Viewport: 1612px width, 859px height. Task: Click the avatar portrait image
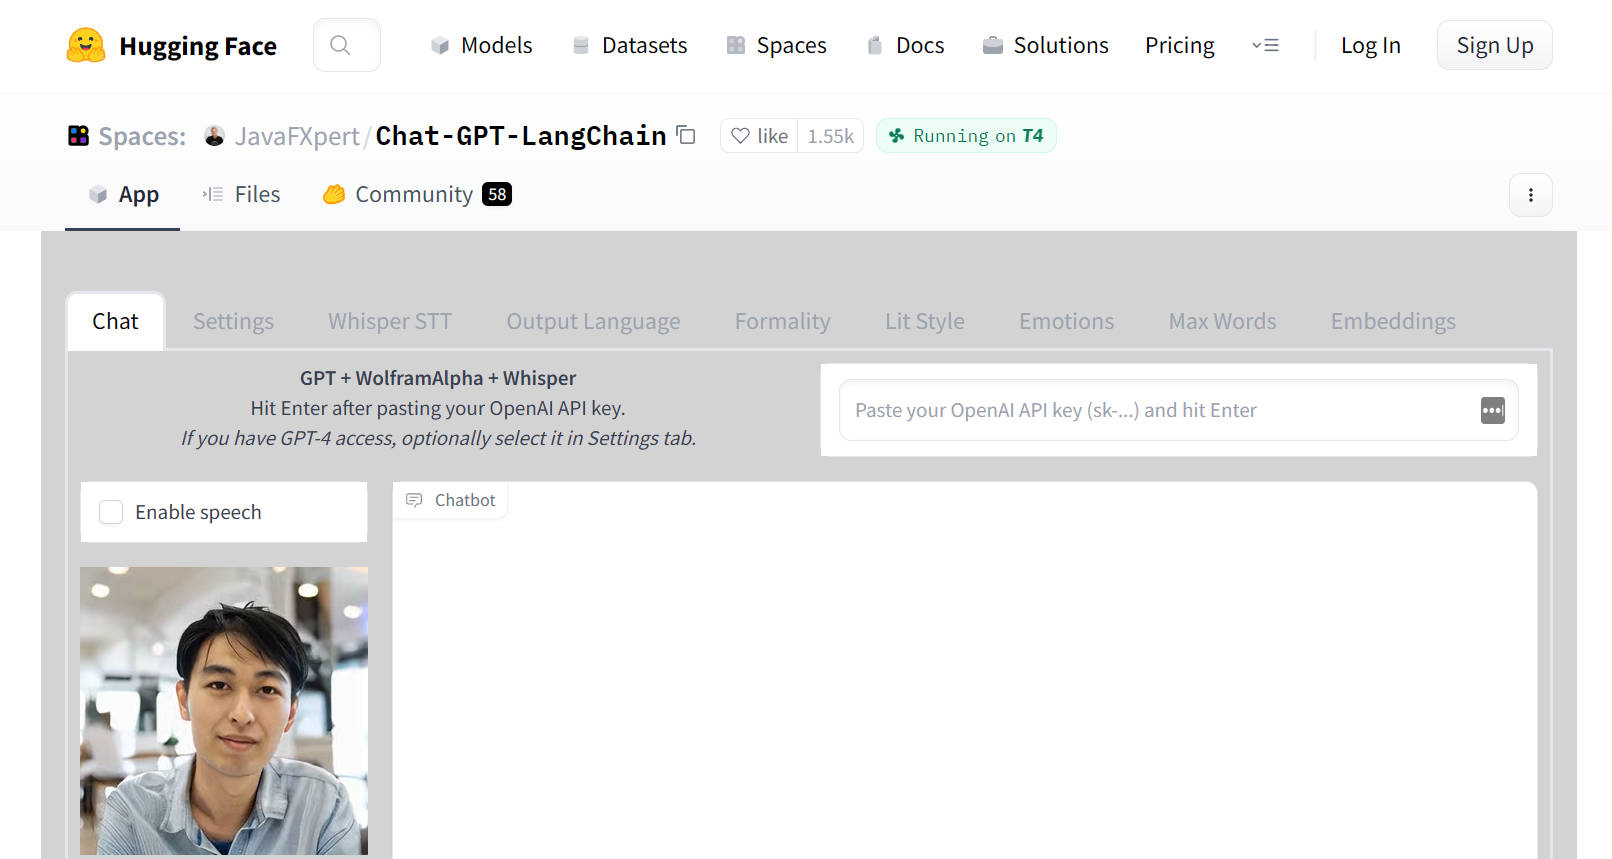(224, 711)
